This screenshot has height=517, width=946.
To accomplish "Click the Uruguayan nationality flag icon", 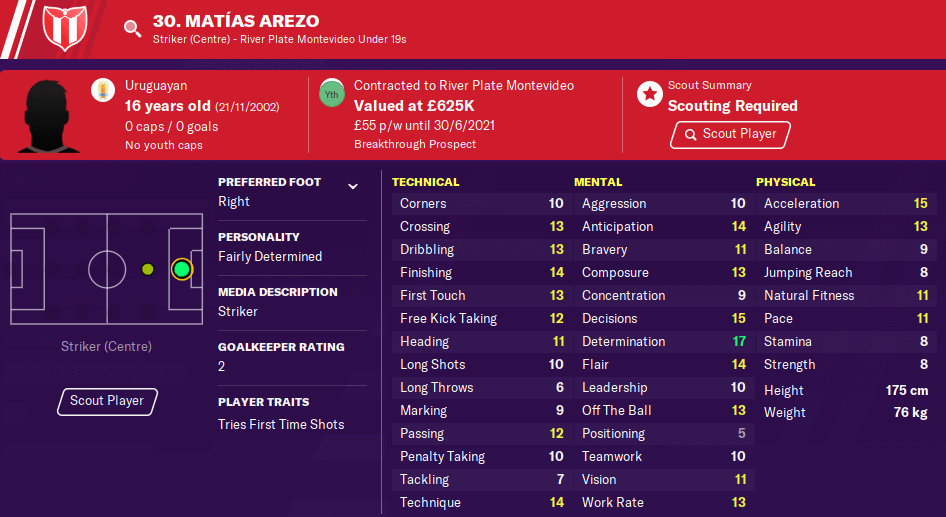I will (103, 90).
